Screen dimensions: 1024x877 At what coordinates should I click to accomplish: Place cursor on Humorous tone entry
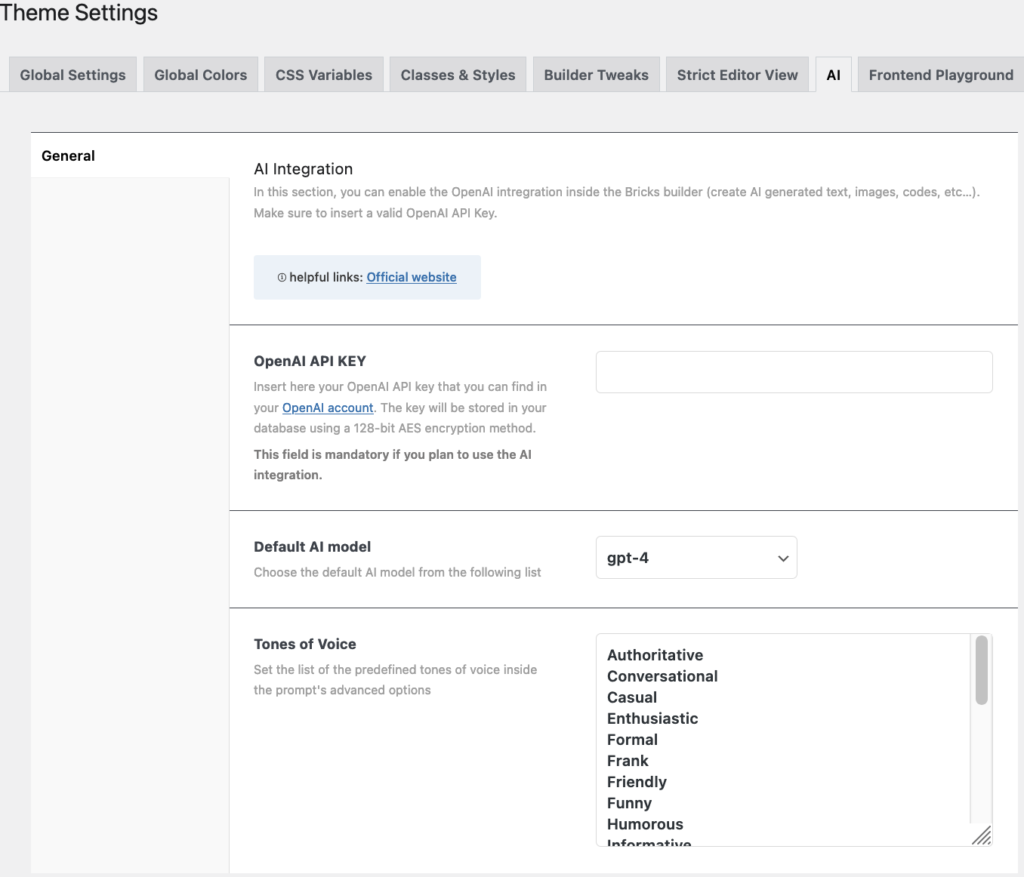tap(645, 824)
